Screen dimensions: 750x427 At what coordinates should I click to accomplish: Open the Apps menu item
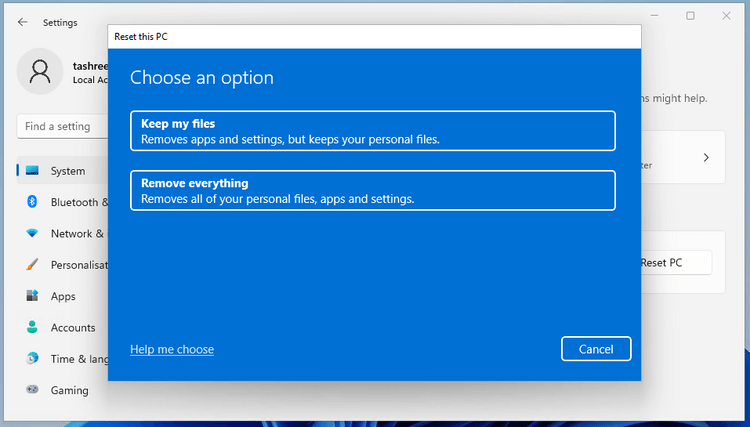click(x=63, y=296)
